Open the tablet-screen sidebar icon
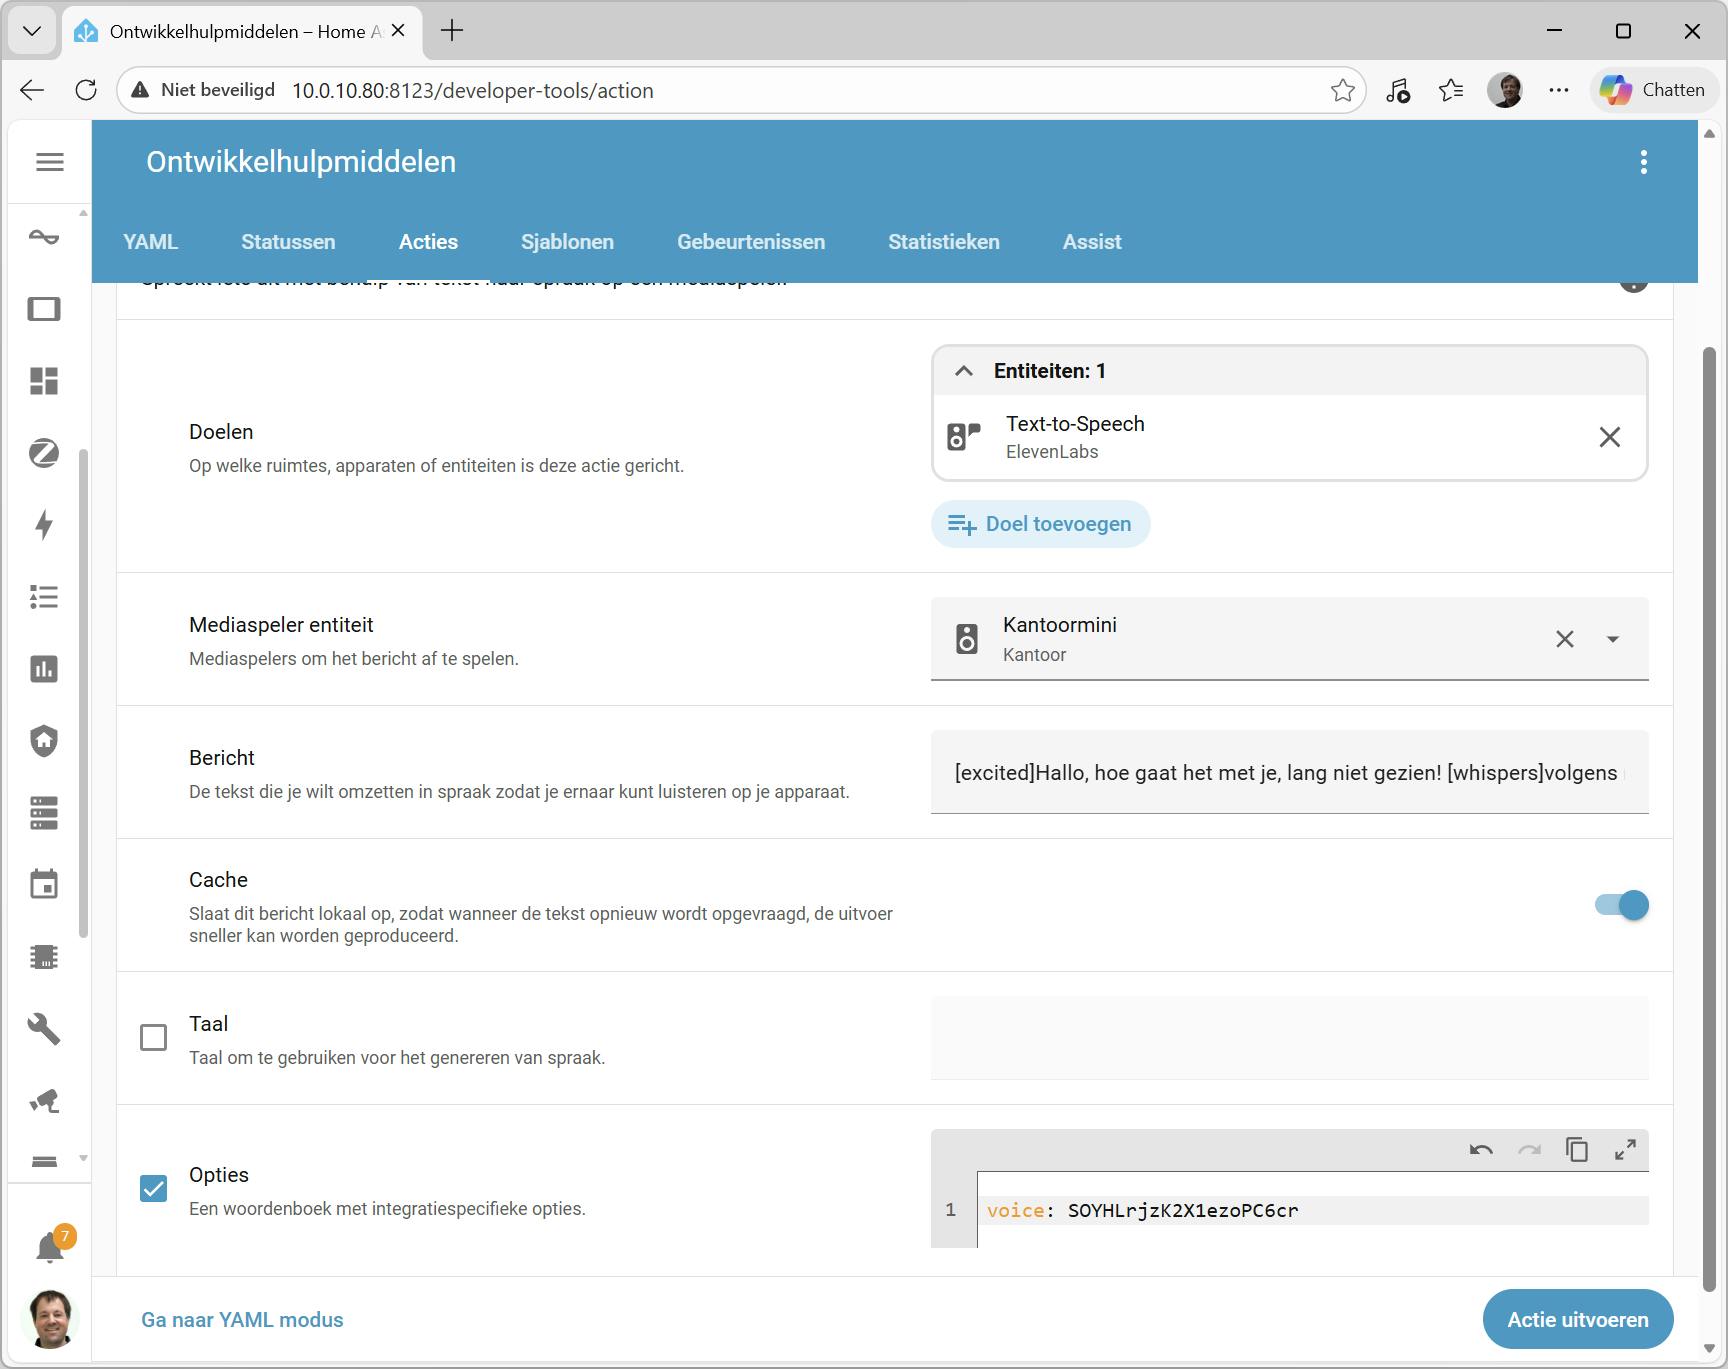This screenshot has height=1369, width=1728. (44, 309)
